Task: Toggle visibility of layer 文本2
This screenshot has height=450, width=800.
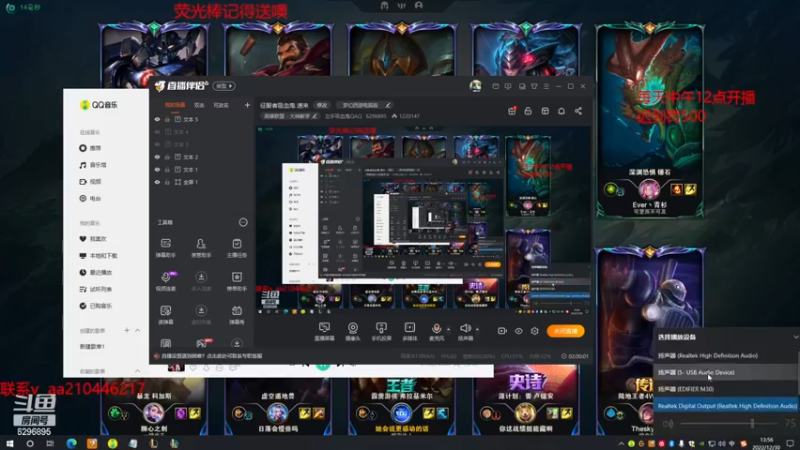Action: [157, 157]
